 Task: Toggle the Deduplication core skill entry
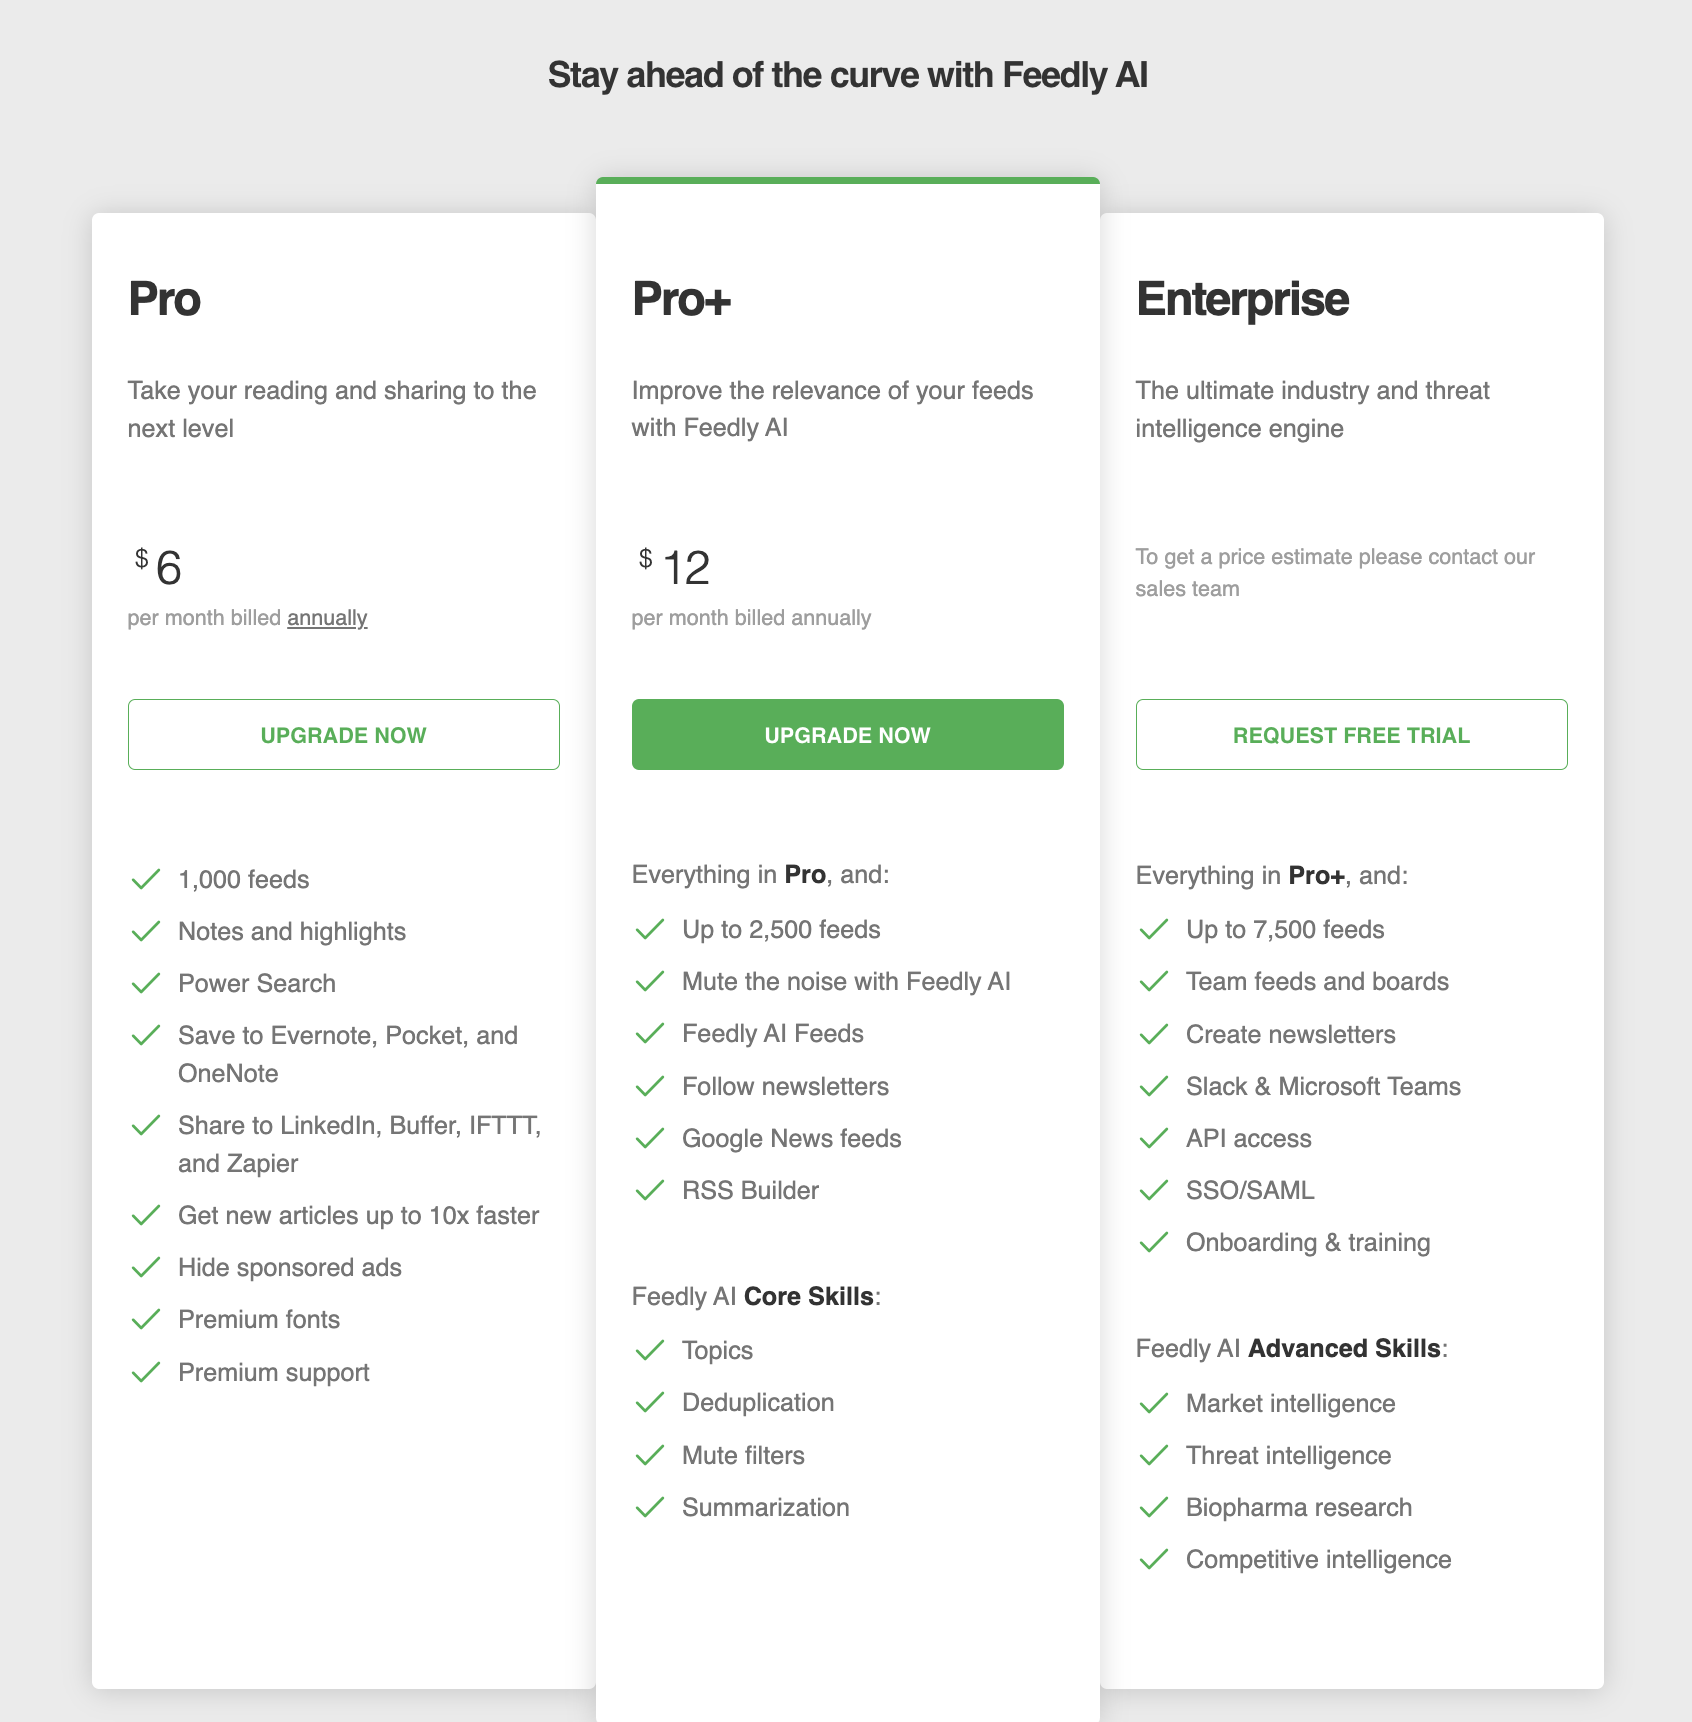point(757,1402)
